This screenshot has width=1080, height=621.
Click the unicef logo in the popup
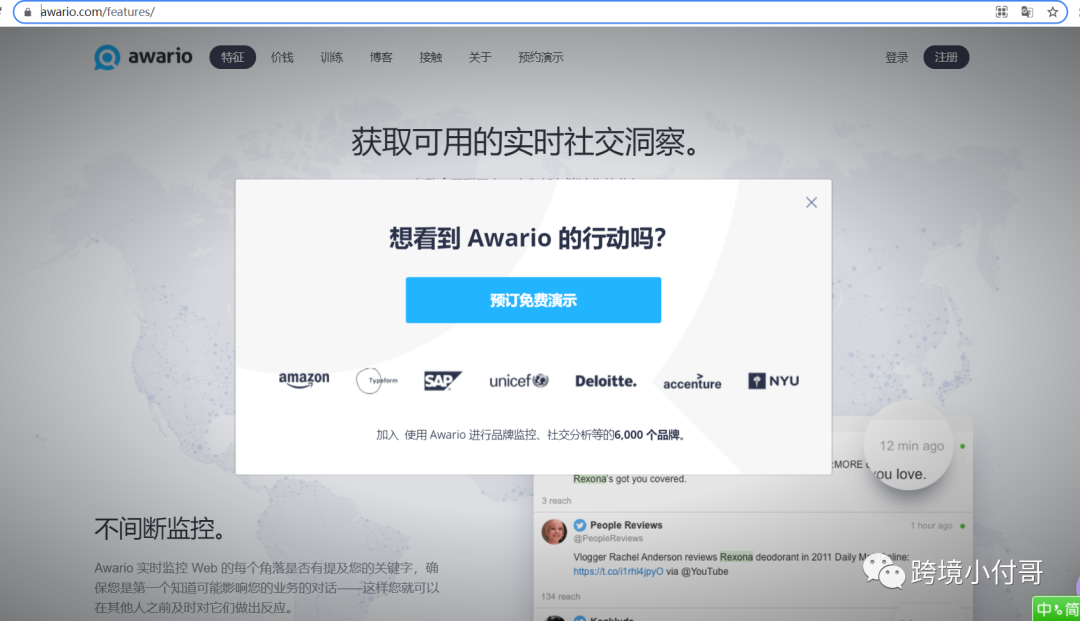(x=519, y=381)
